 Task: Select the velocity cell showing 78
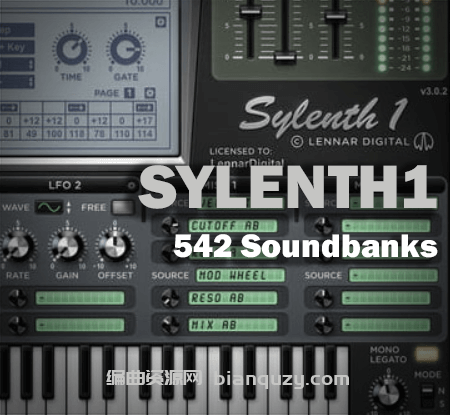pos(99,134)
